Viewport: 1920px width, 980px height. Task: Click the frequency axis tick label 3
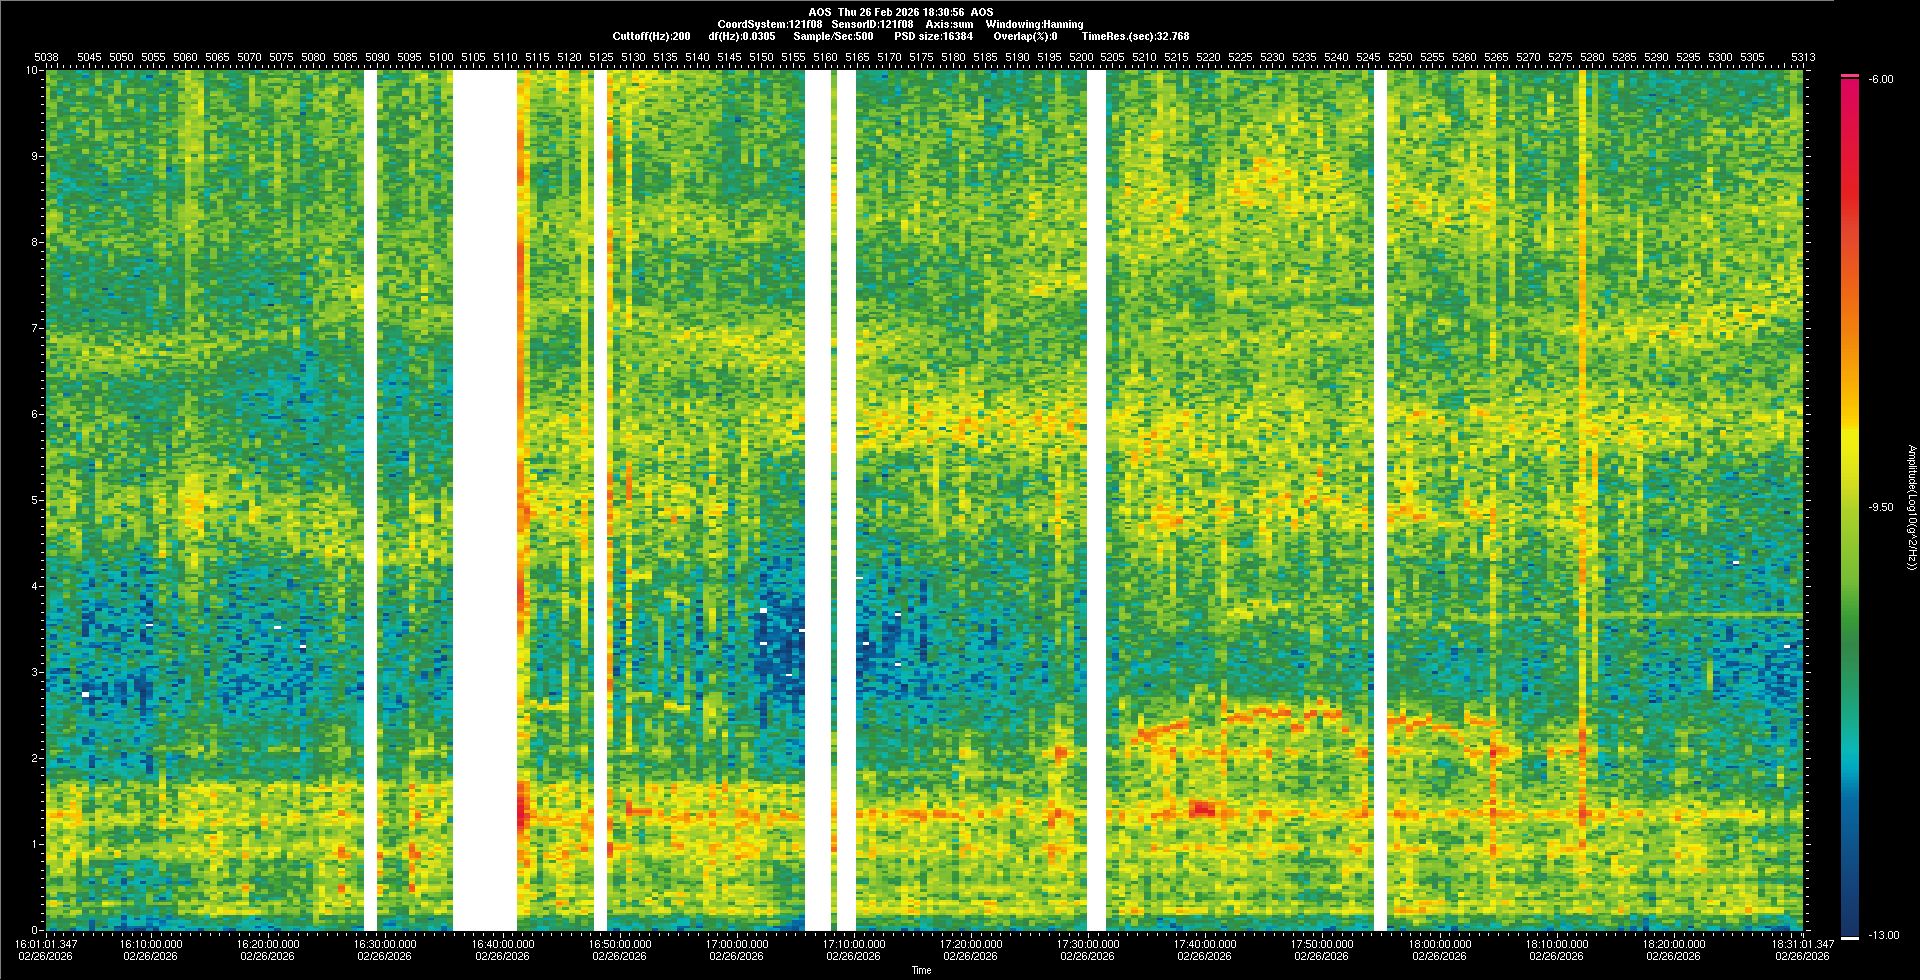click(x=36, y=672)
